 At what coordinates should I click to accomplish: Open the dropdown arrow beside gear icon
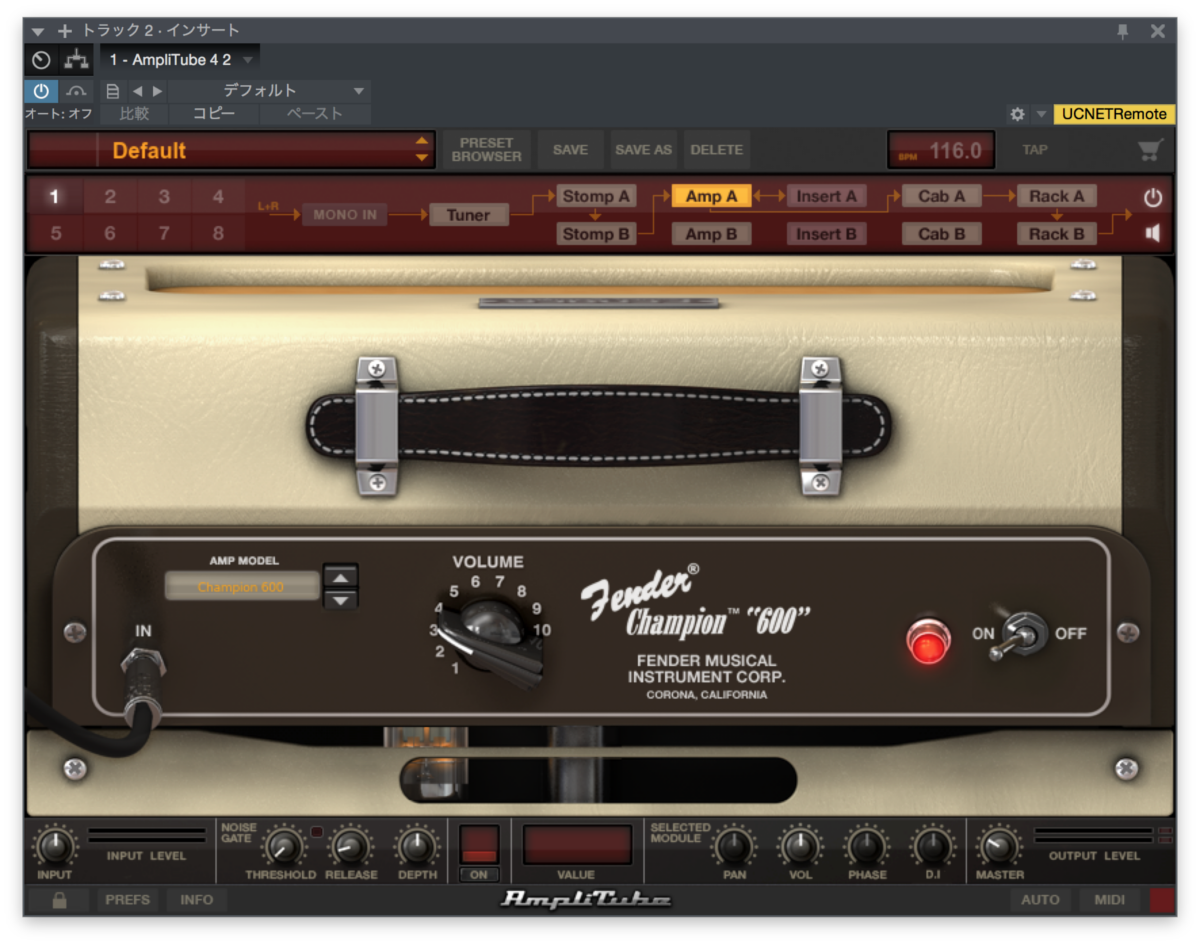click(1041, 114)
